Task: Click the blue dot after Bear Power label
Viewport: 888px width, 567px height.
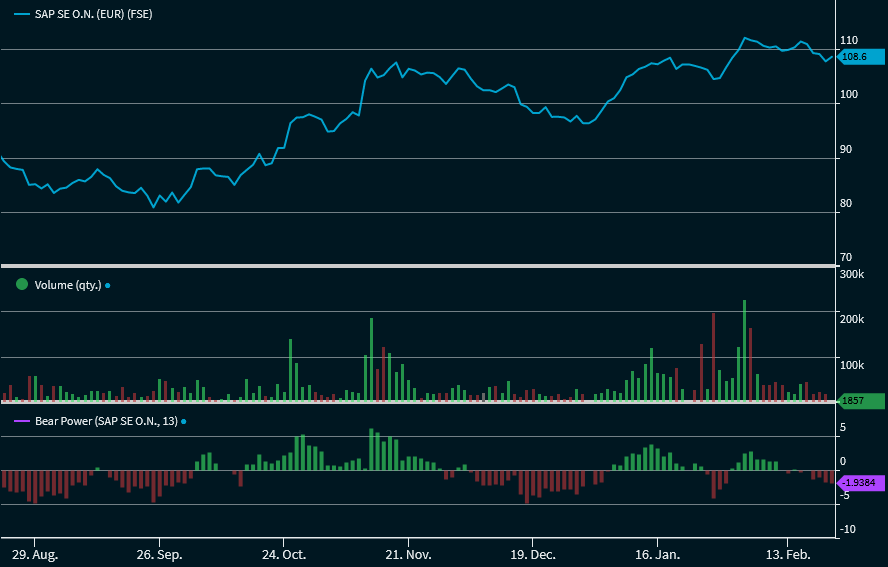Action: click(184, 422)
